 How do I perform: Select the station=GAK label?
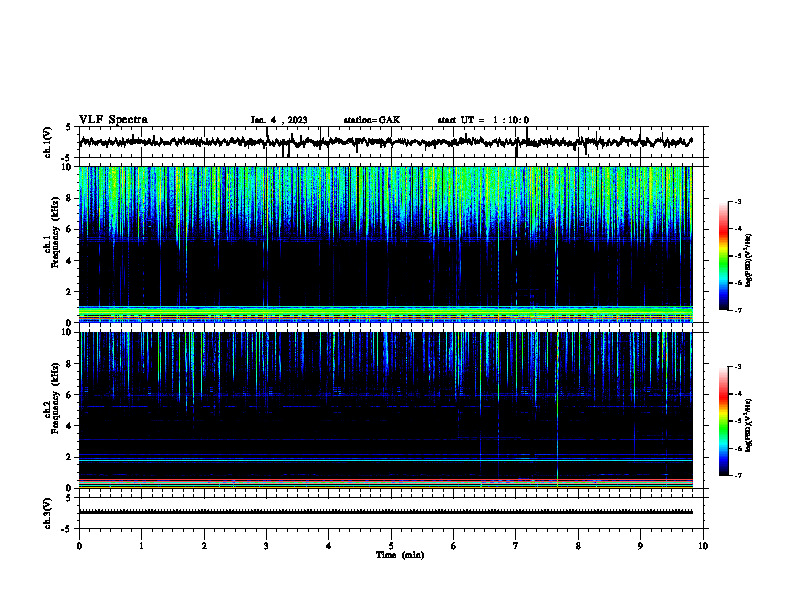point(372,120)
